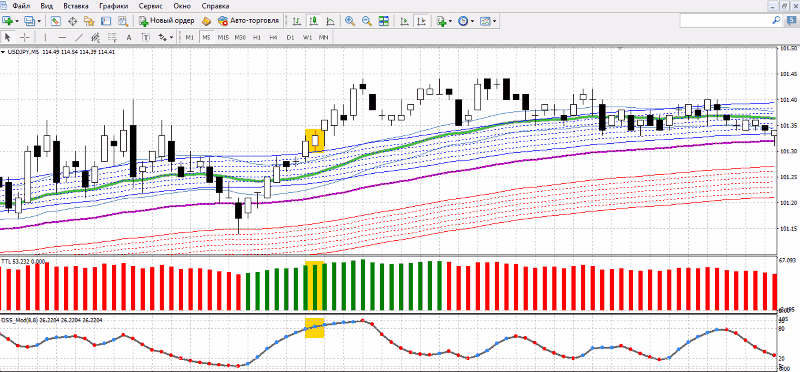The image size is (800, 372).
Task: Select the arrows drawing tool
Action: pos(163,37)
